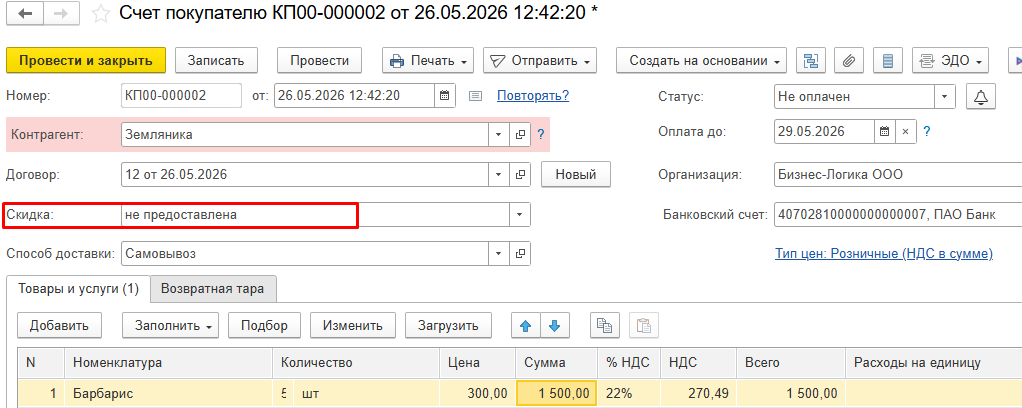Go forward with the right arrow button

click(x=61, y=14)
